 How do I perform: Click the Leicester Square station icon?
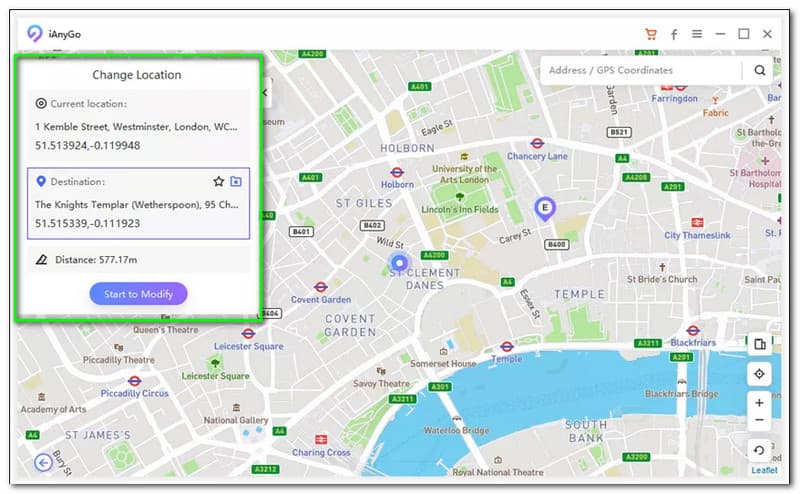[x=248, y=334]
